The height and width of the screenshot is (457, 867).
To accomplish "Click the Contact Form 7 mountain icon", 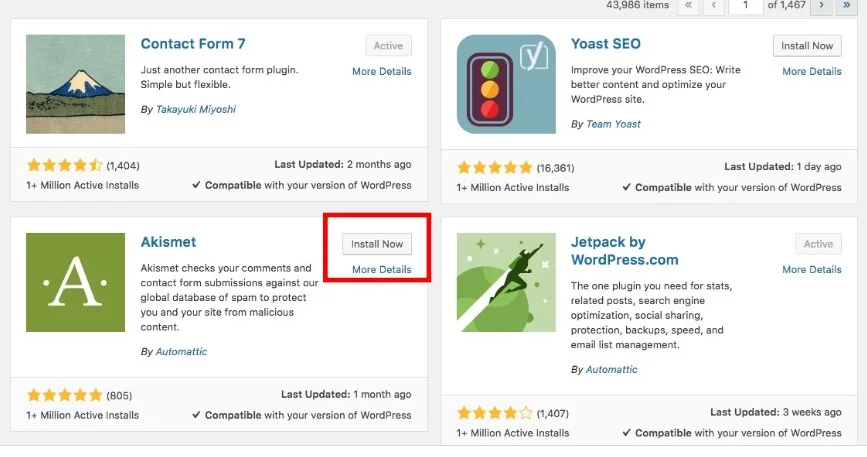I will 75,84.
